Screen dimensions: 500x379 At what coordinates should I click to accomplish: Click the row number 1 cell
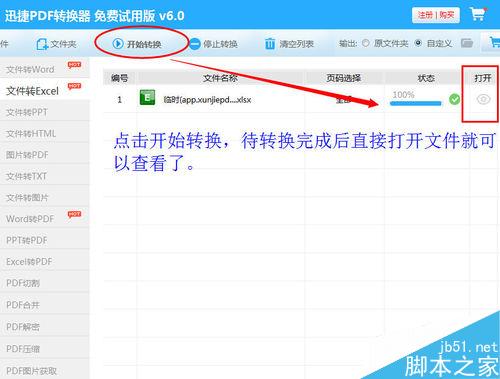point(119,99)
